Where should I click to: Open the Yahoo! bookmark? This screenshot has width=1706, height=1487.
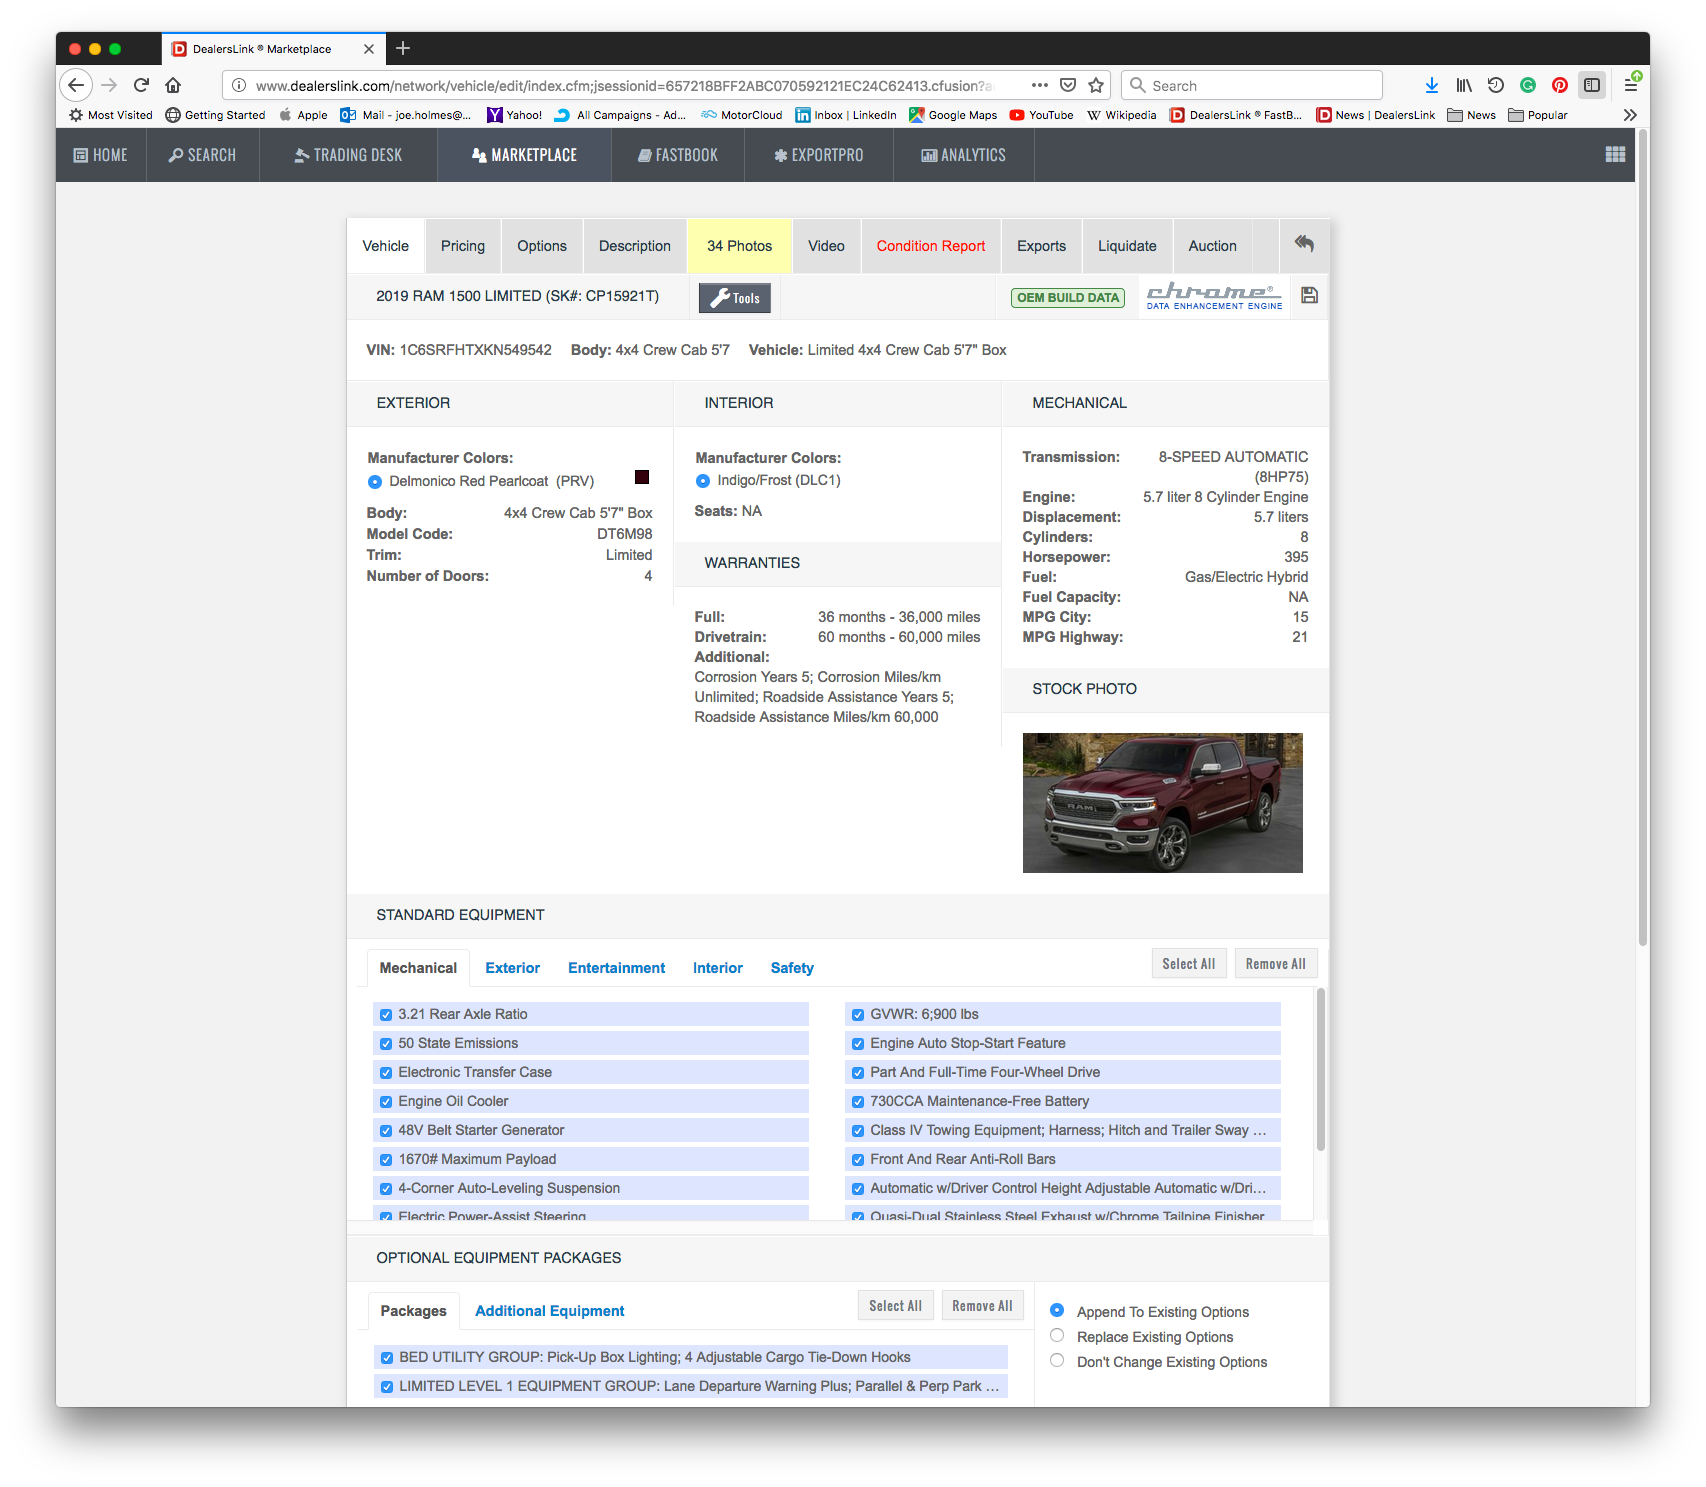pos(514,115)
